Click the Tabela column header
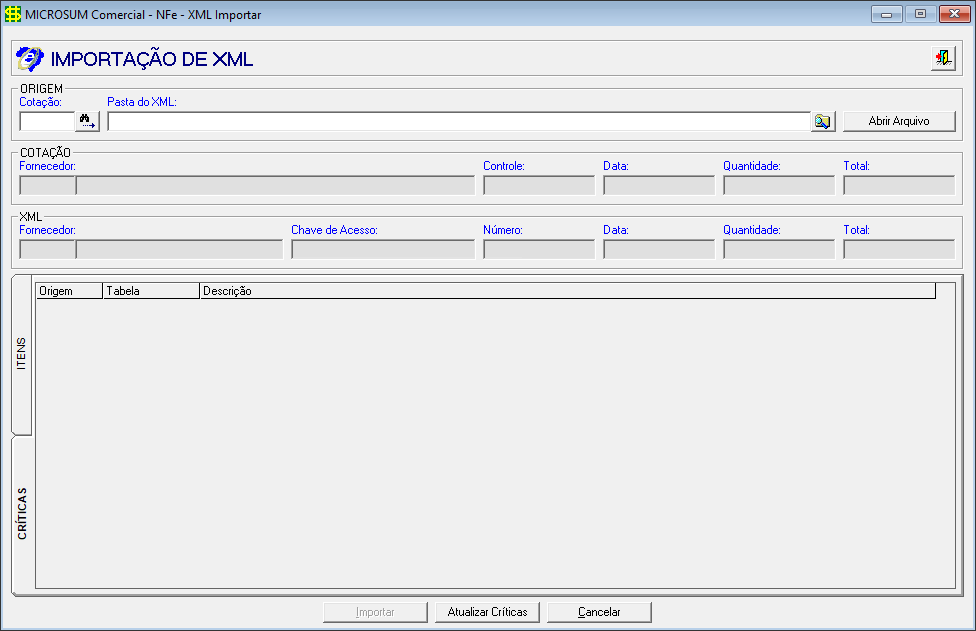 click(150, 290)
